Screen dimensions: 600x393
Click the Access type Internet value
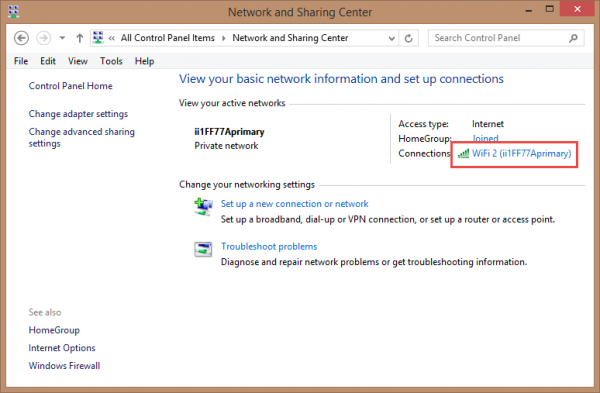[488, 124]
